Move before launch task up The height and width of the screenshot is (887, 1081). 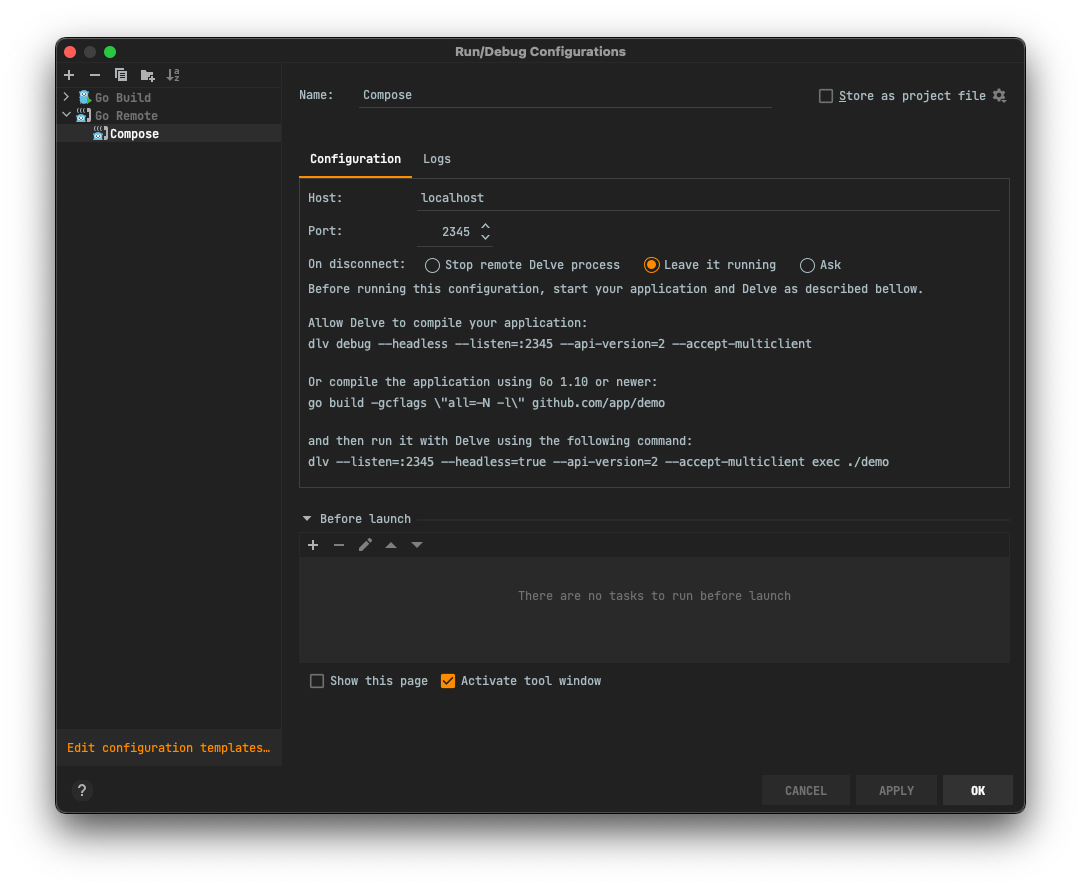[391, 545]
